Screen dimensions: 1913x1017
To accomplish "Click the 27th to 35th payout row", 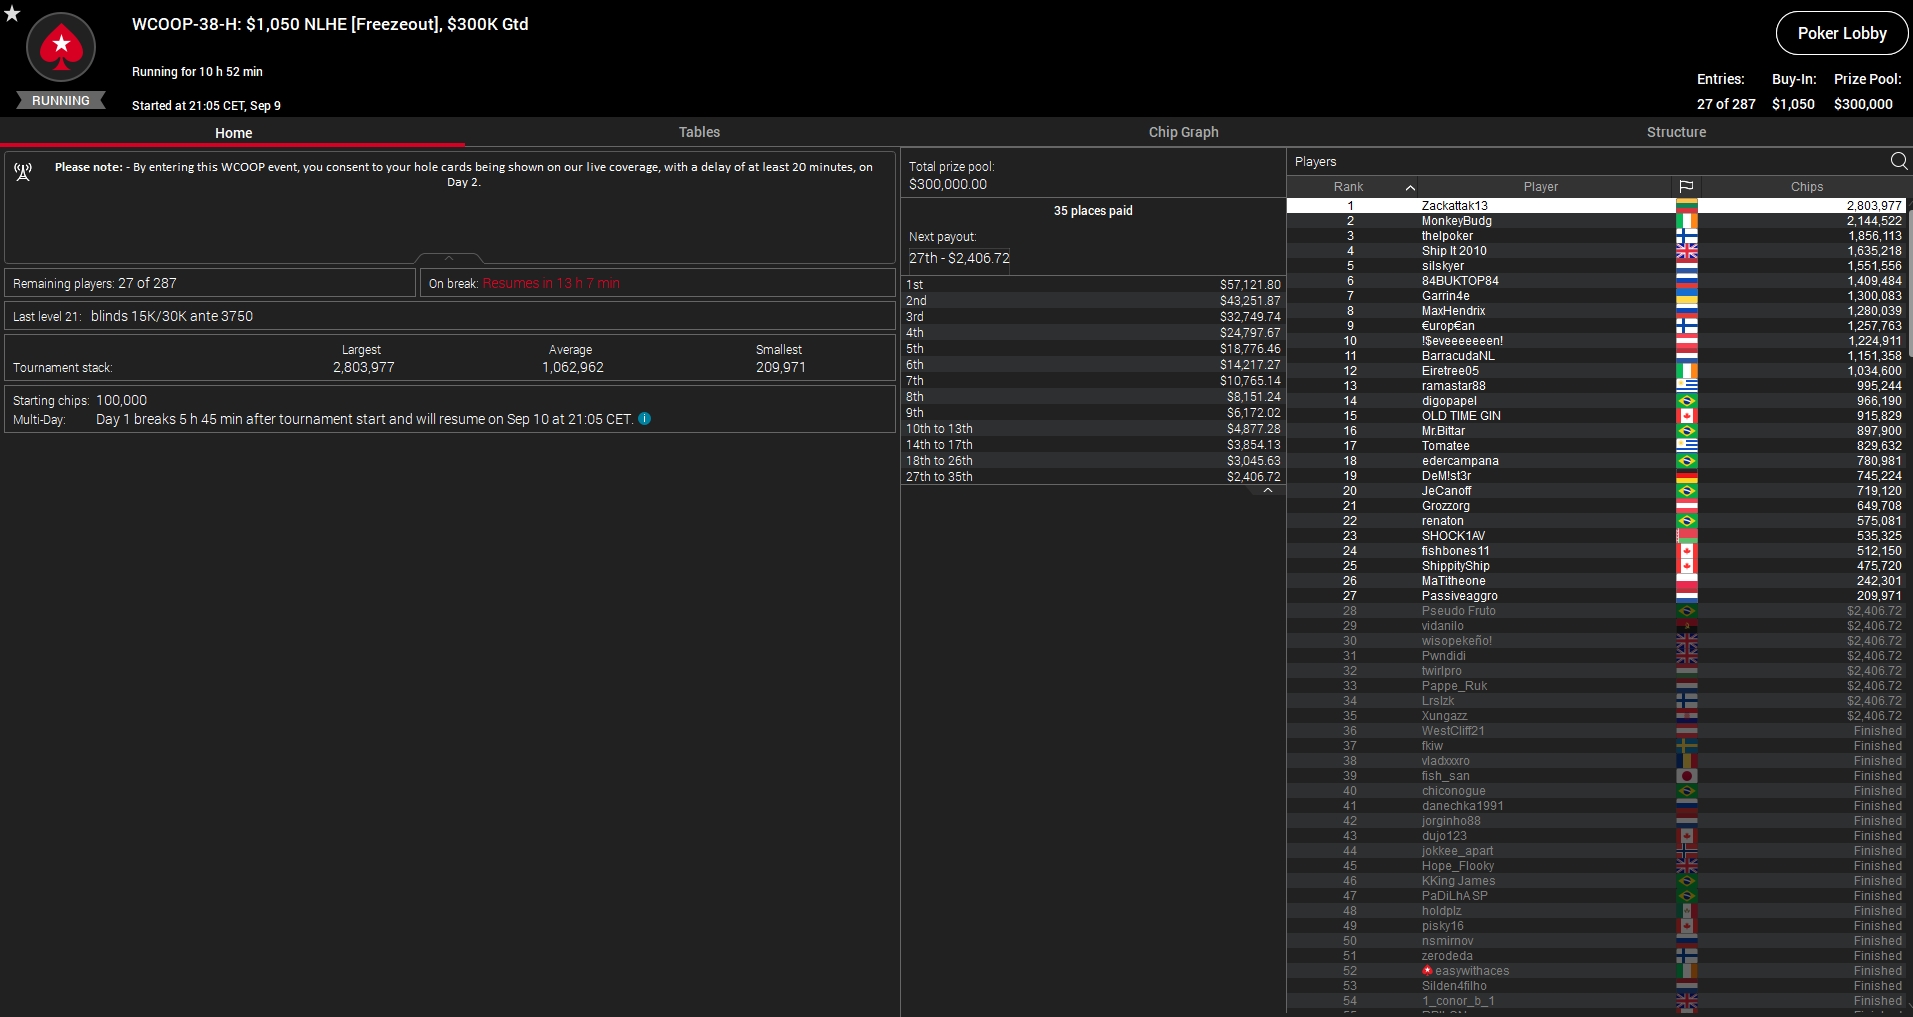I will (x=1093, y=477).
